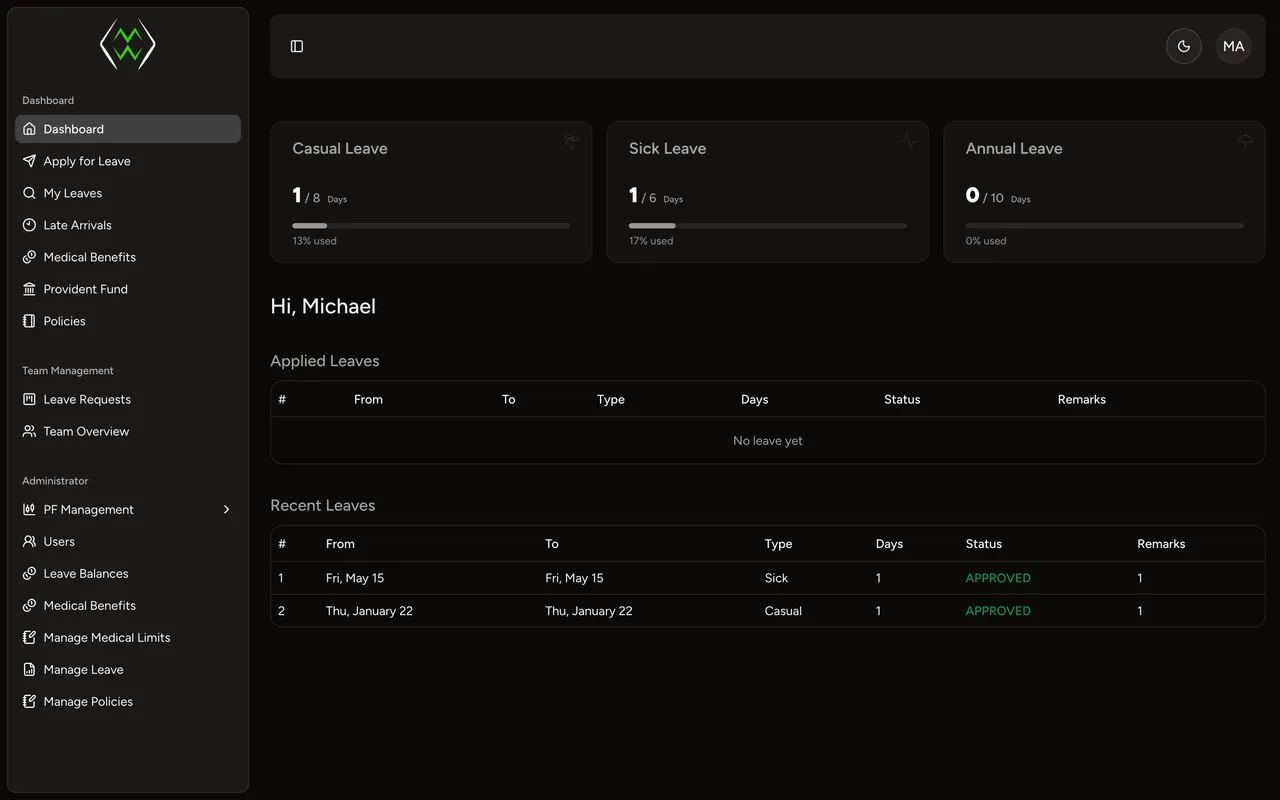1280x800 pixels.
Task: Click the "Applied Leaves" section heading
Action: (x=325, y=361)
